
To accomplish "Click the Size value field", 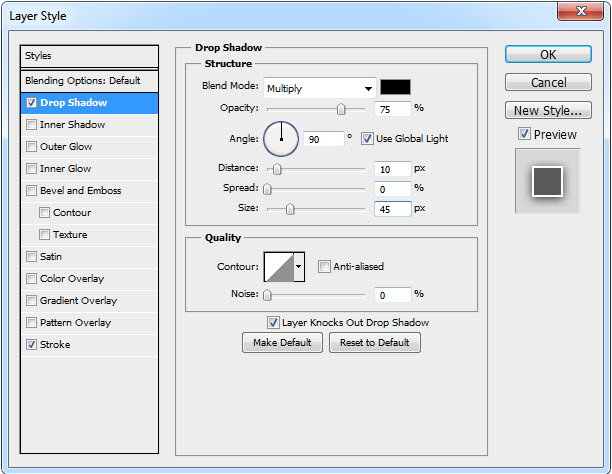I will point(393,209).
